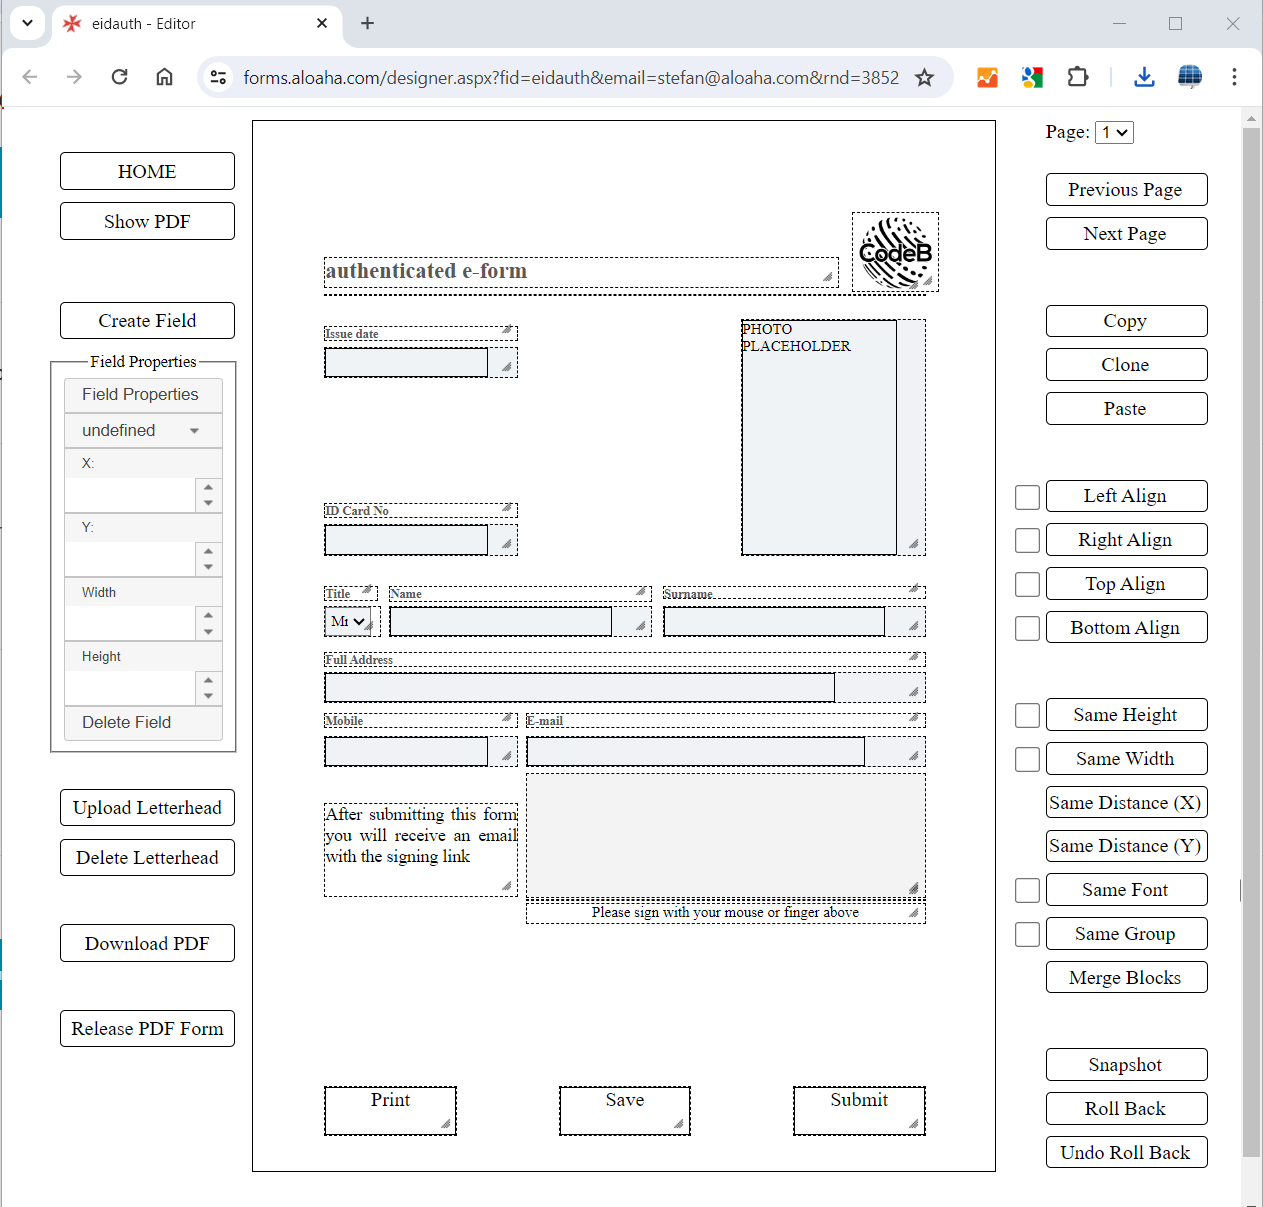
Task: Reload the forms.aloaha.com page
Action: point(119,77)
